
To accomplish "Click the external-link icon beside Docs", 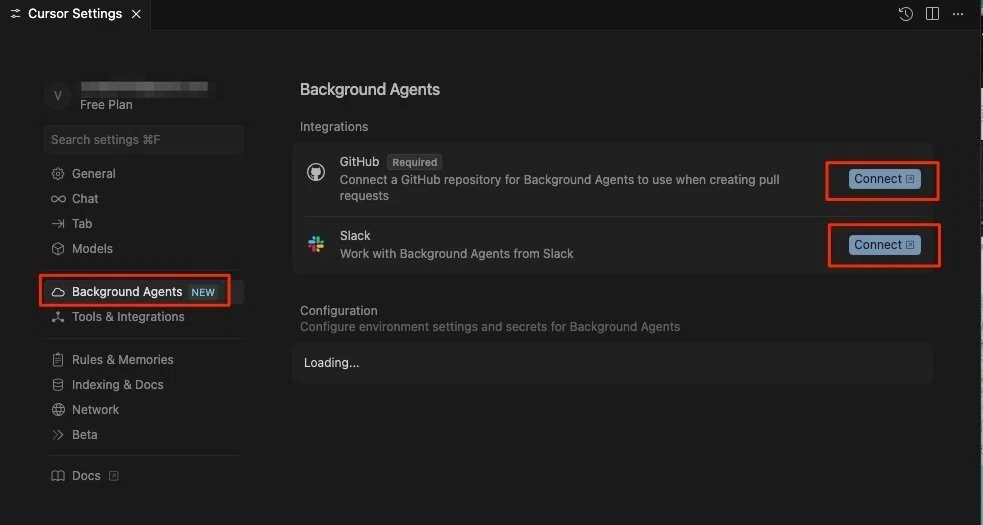I will [113, 475].
